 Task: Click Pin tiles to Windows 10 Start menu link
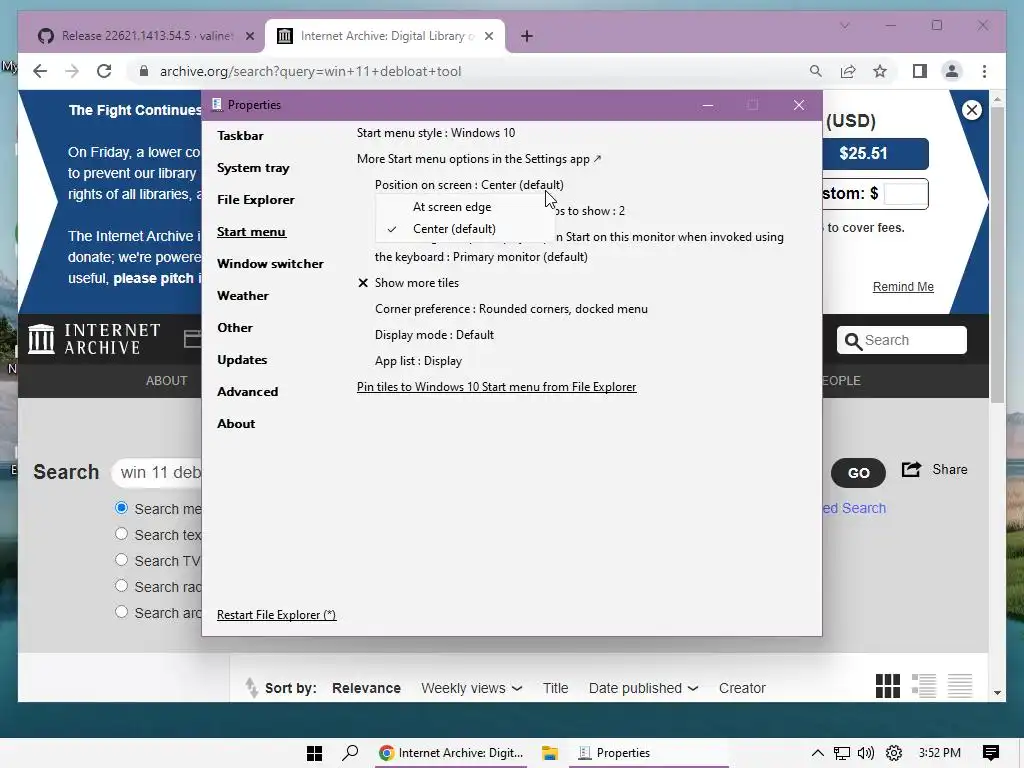coord(496,387)
